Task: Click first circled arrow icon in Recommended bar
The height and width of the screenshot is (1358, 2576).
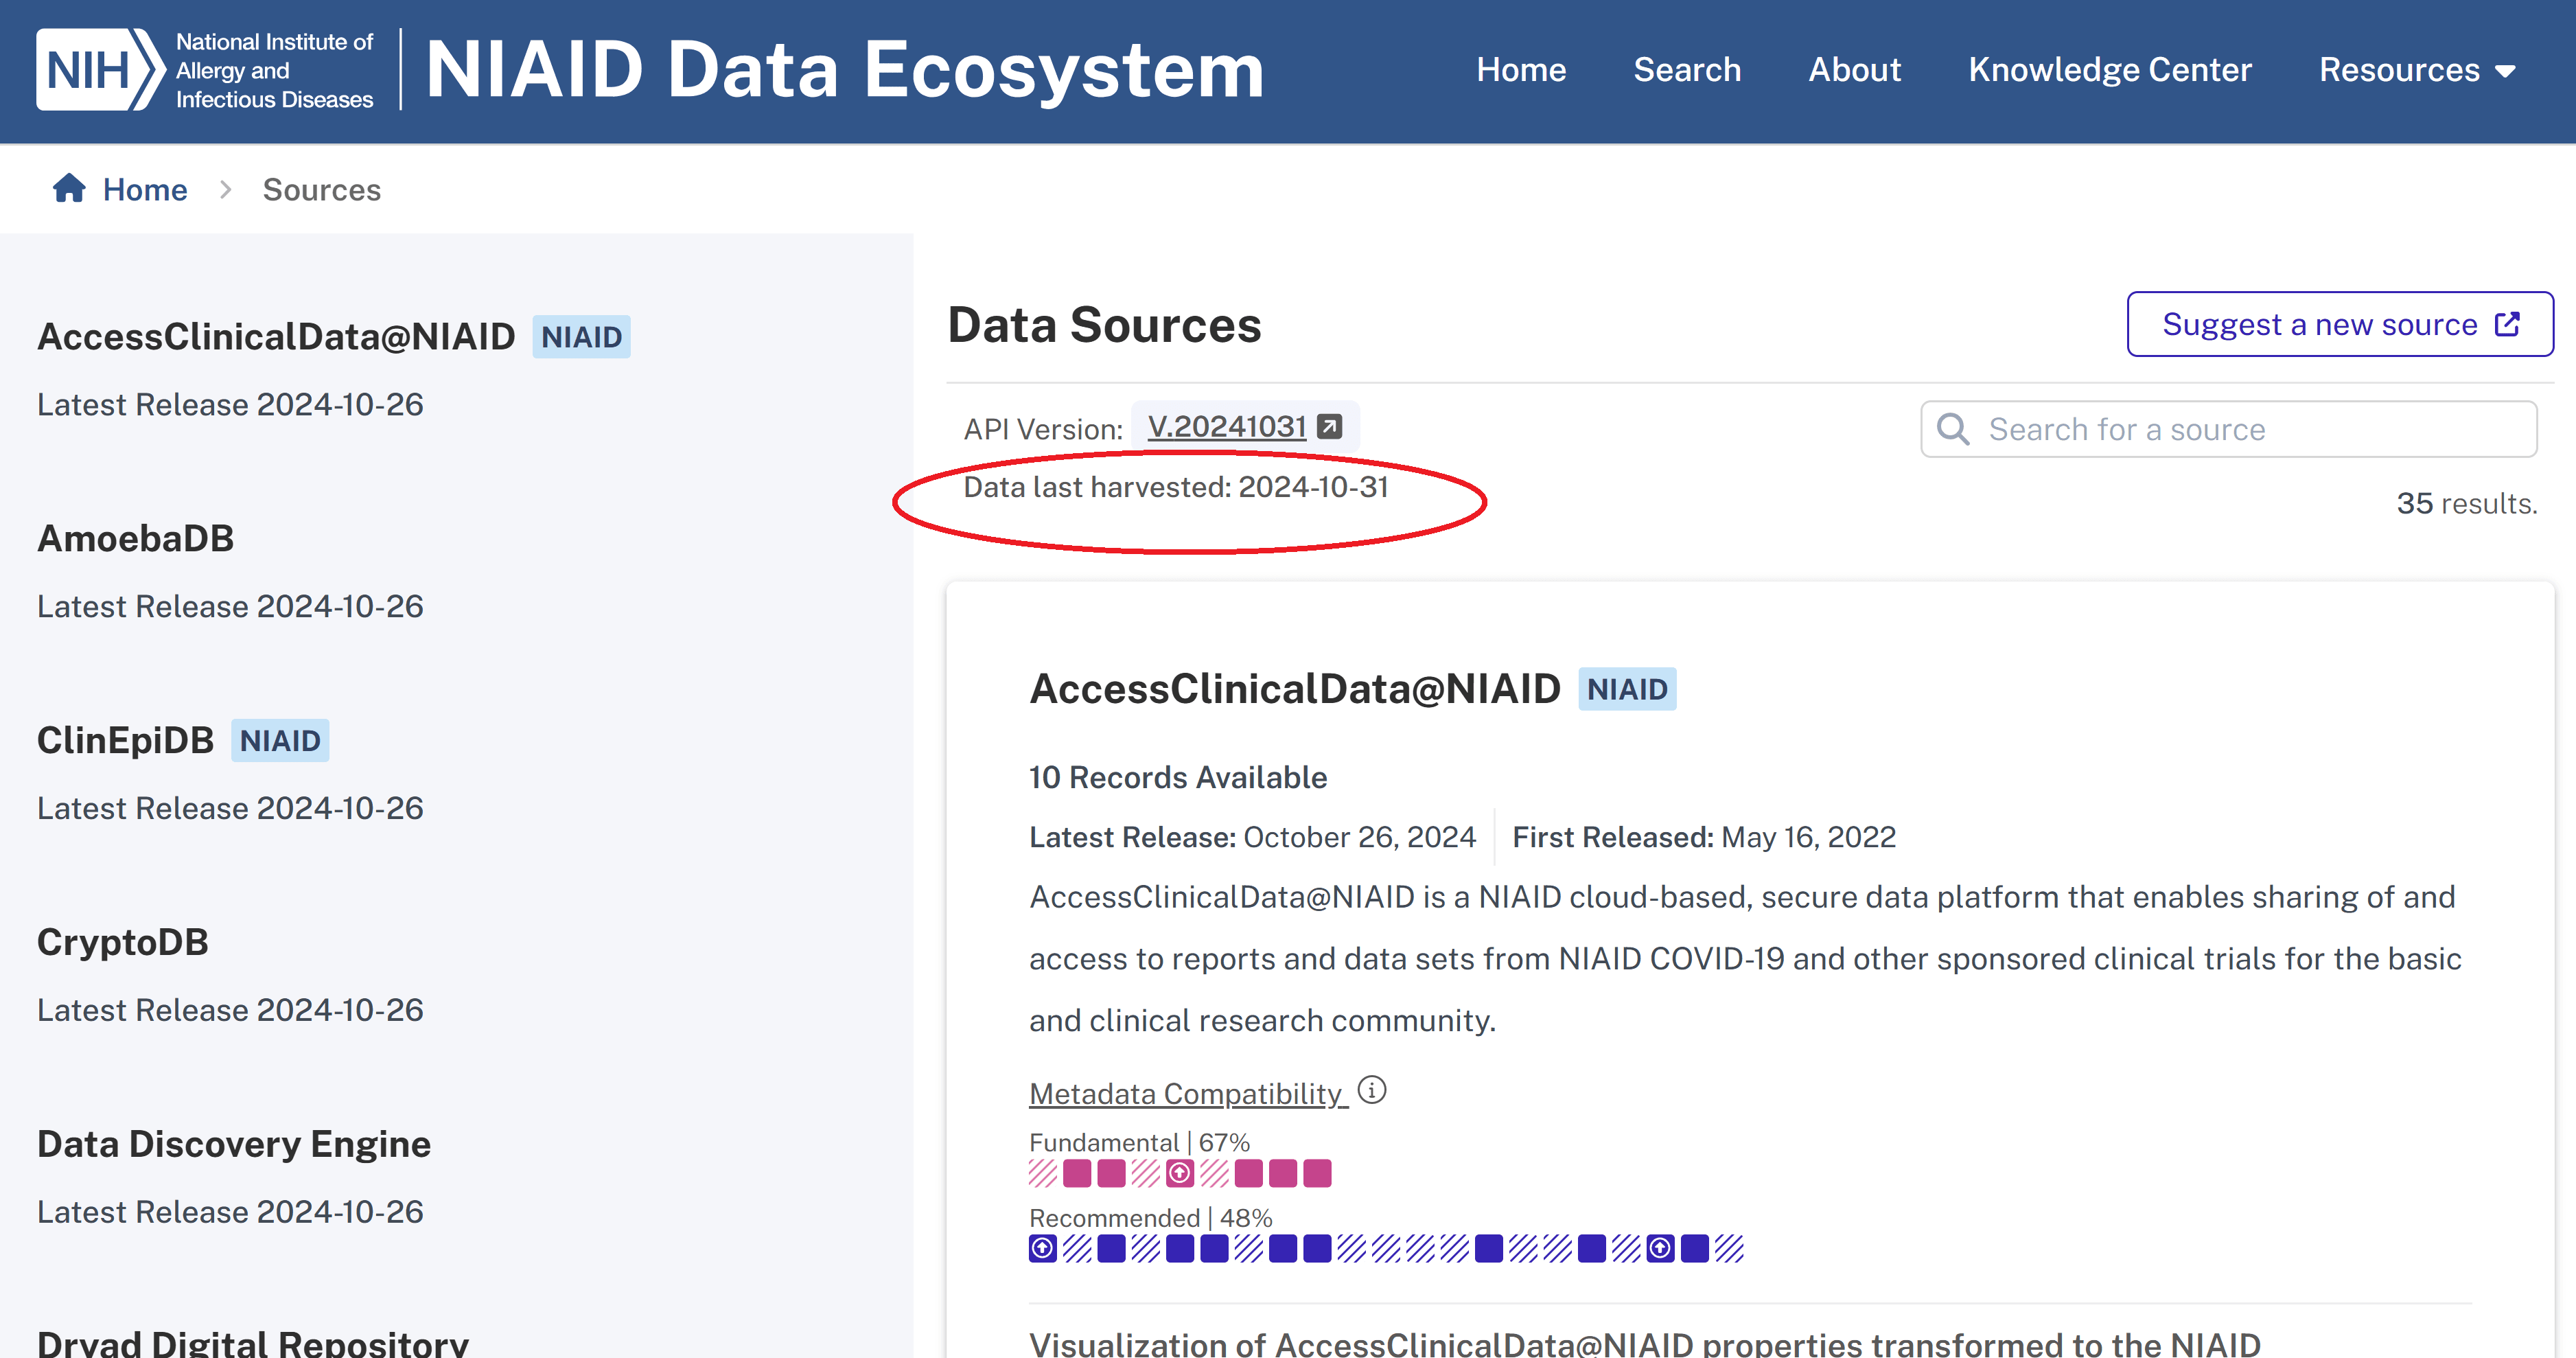Action: click(x=1043, y=1248)
